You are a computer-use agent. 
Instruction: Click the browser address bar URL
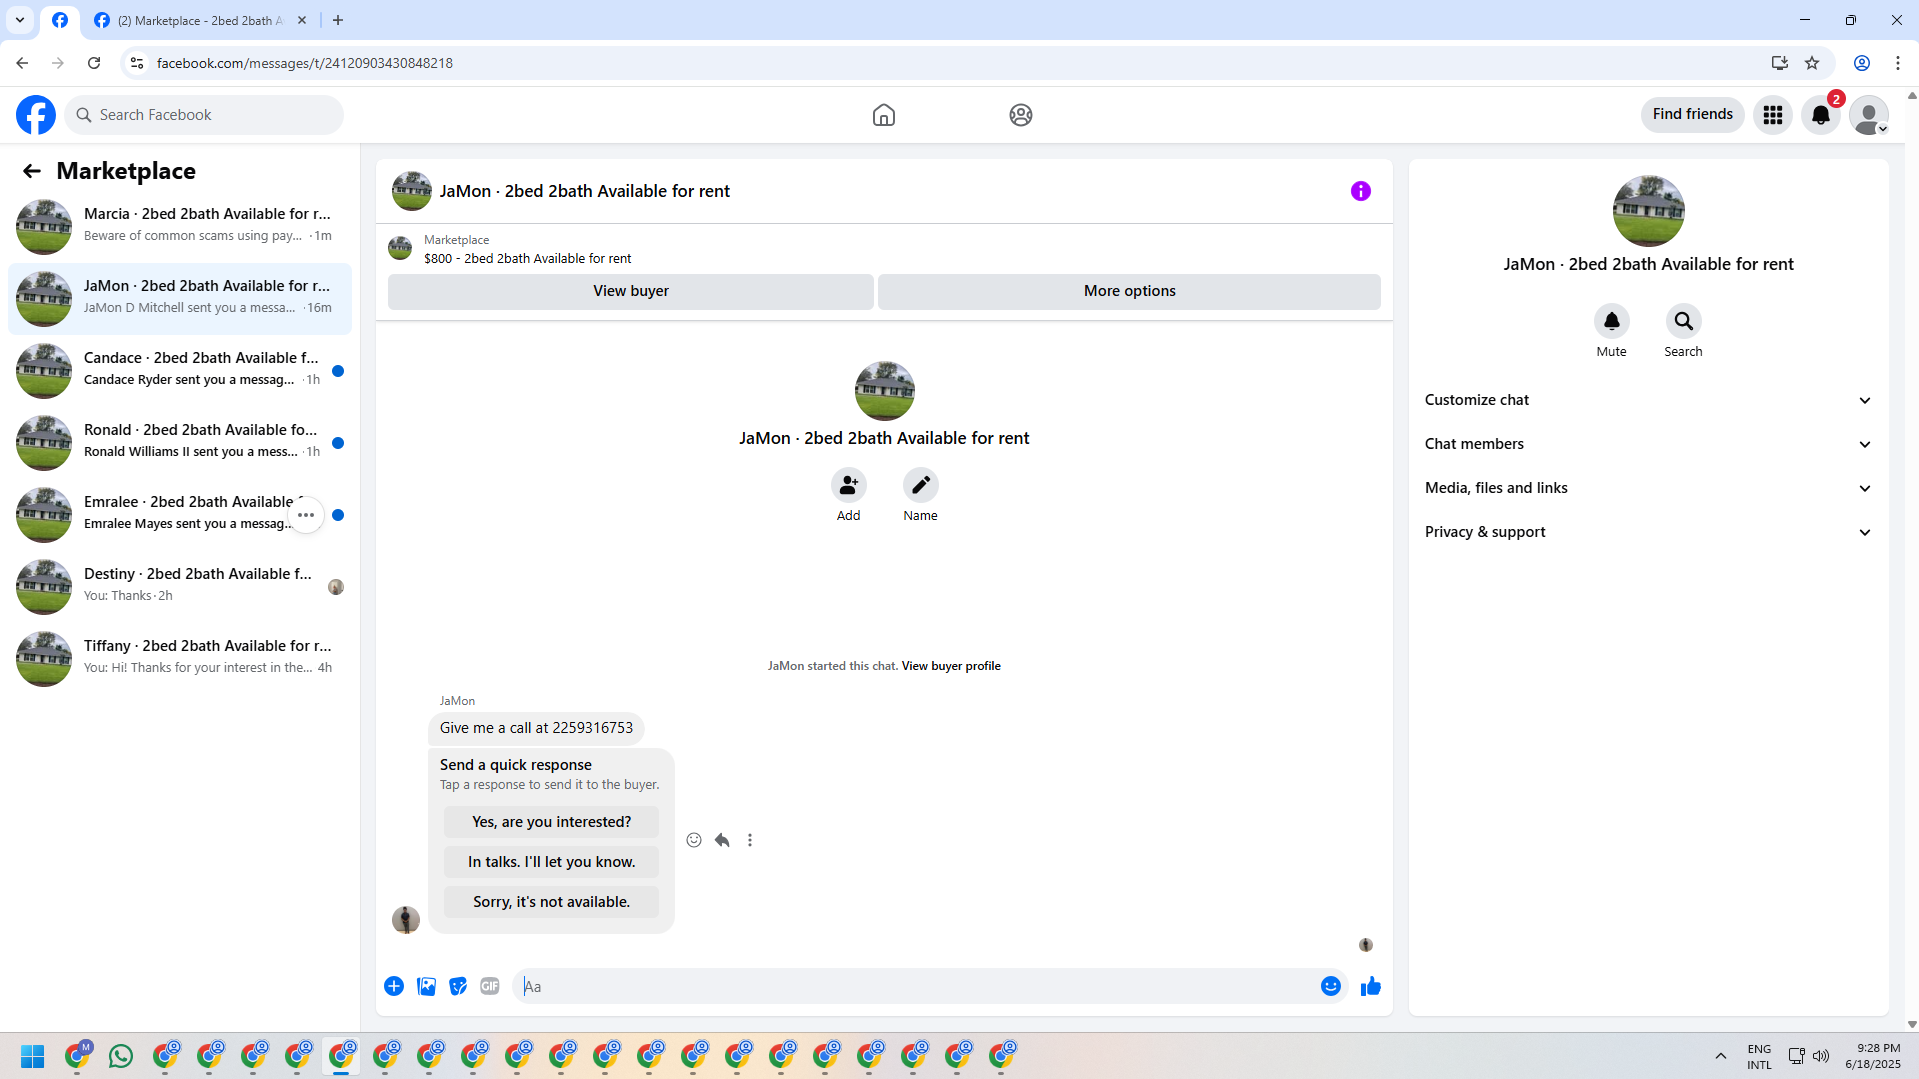[x=305, y=63]
